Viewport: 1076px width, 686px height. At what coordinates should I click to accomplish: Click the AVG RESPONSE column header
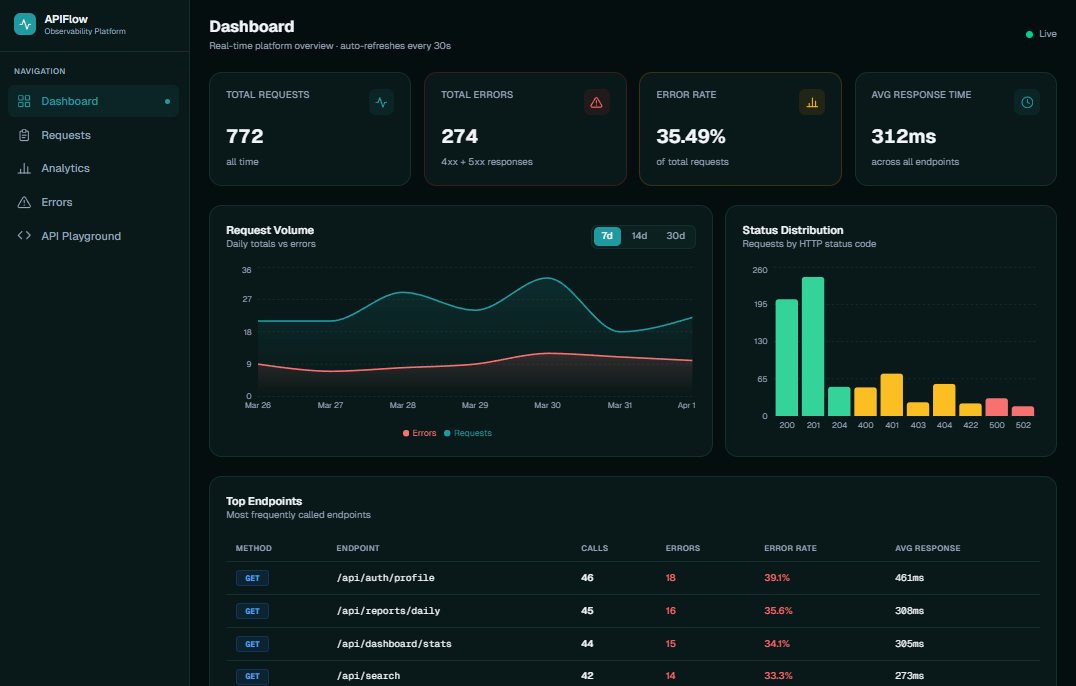[x=928, y=548]
